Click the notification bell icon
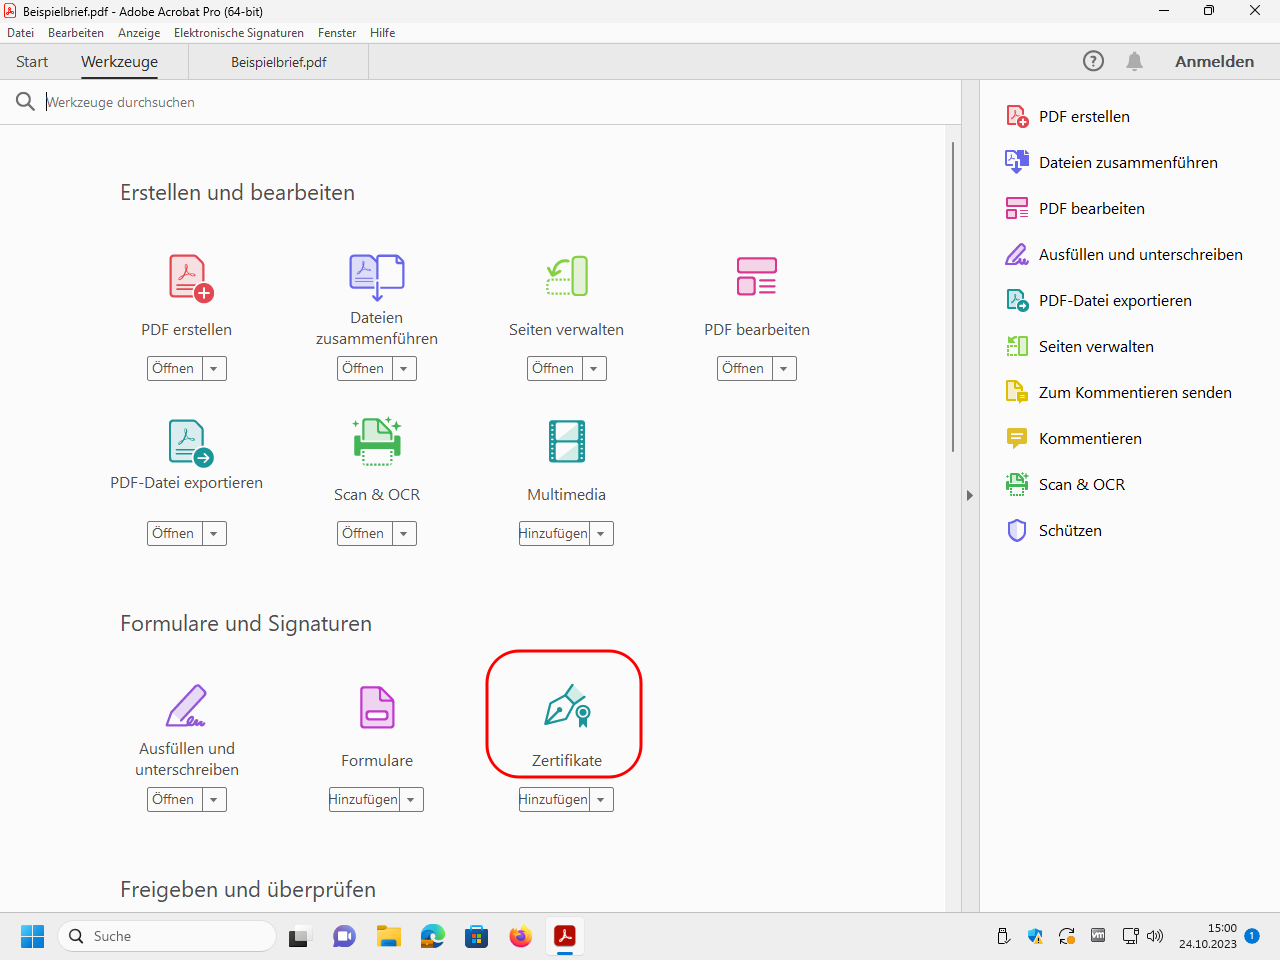Screen dimensions: 1280x960 point(1134,62)
